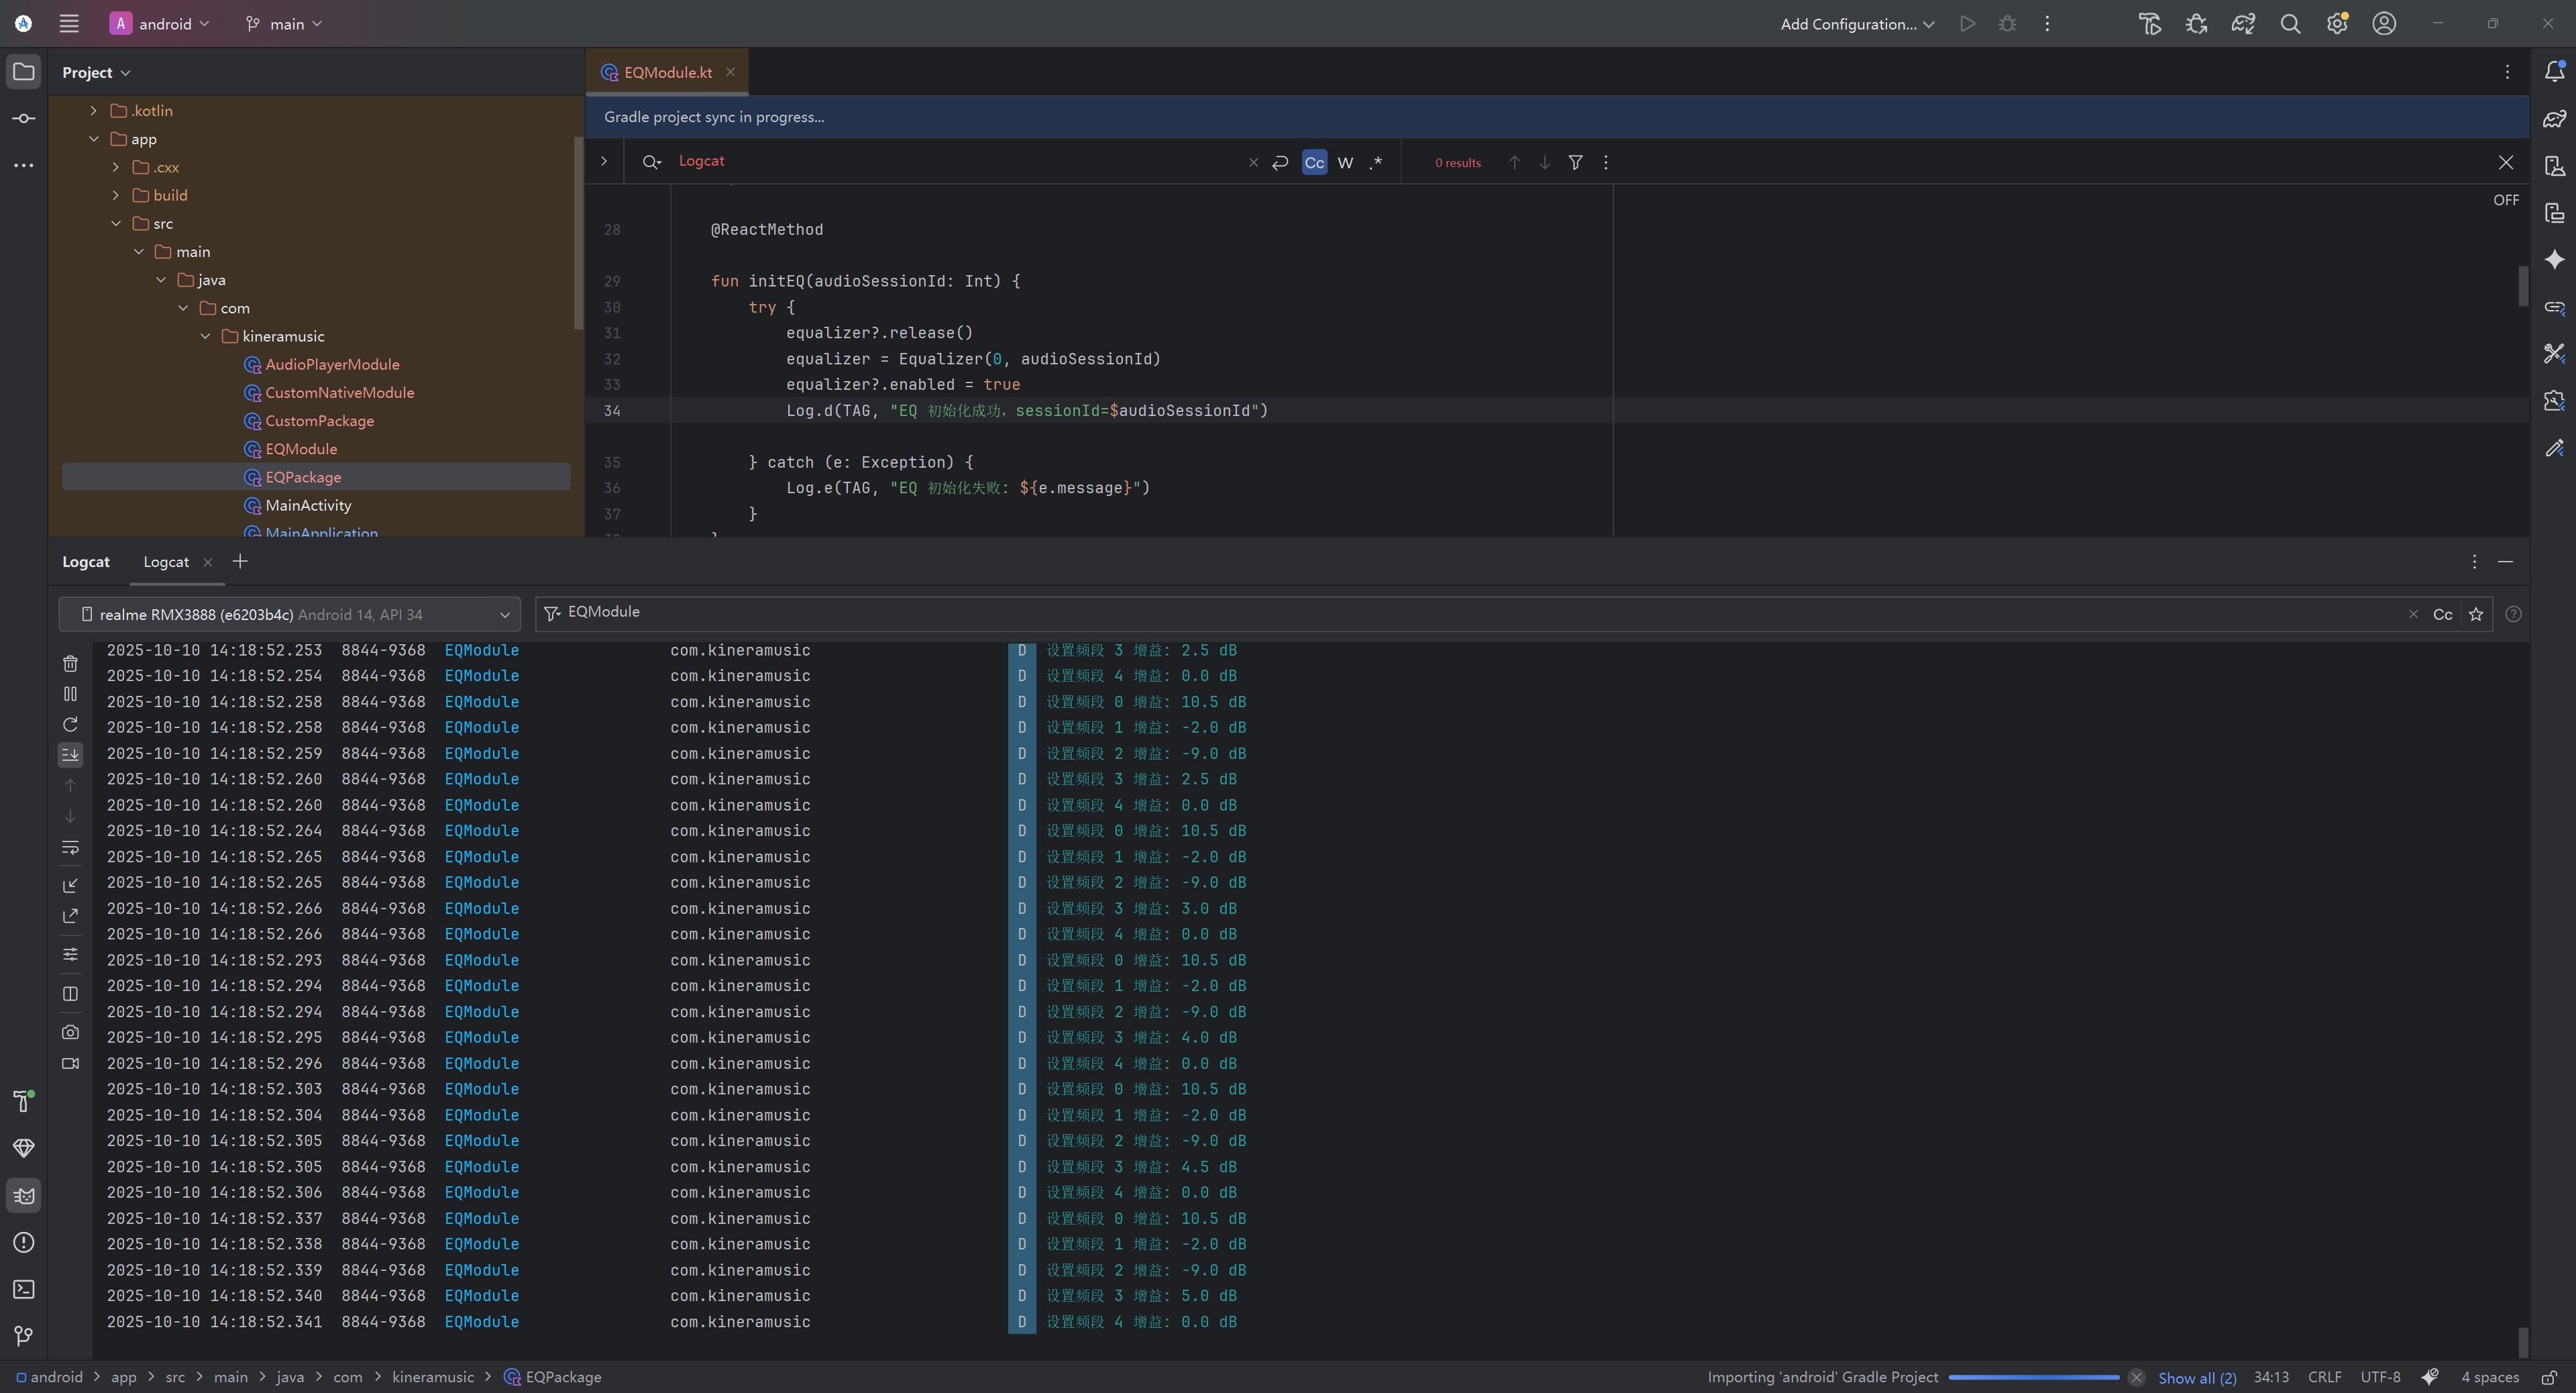Restart the logcat stream
Viewport: 2576px width, 1393px height.
70,725
